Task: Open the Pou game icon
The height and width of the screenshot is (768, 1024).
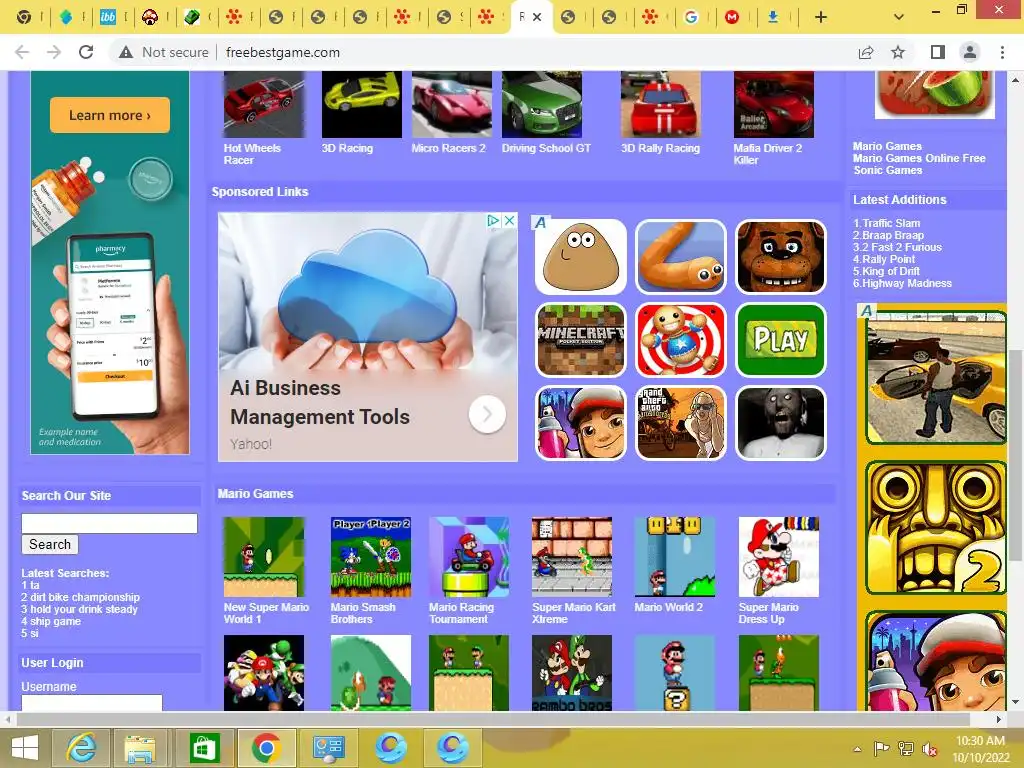Action: coord(581,257)
